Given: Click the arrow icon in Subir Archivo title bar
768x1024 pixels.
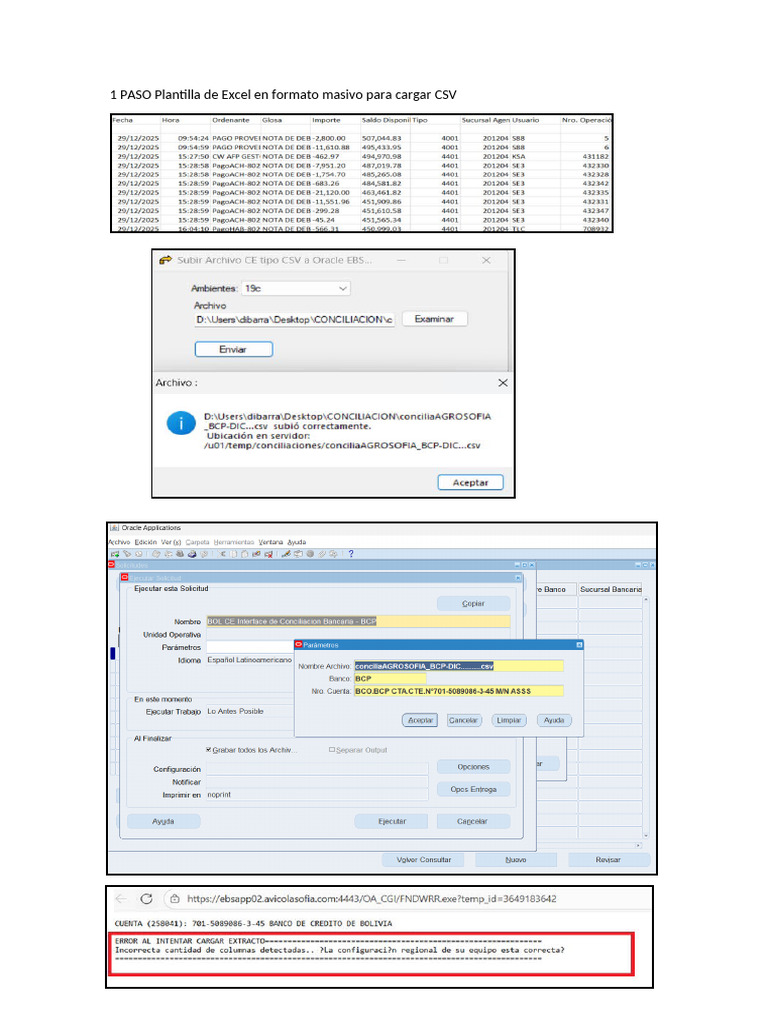Looking at the screenshot, I should click(165, 260).
